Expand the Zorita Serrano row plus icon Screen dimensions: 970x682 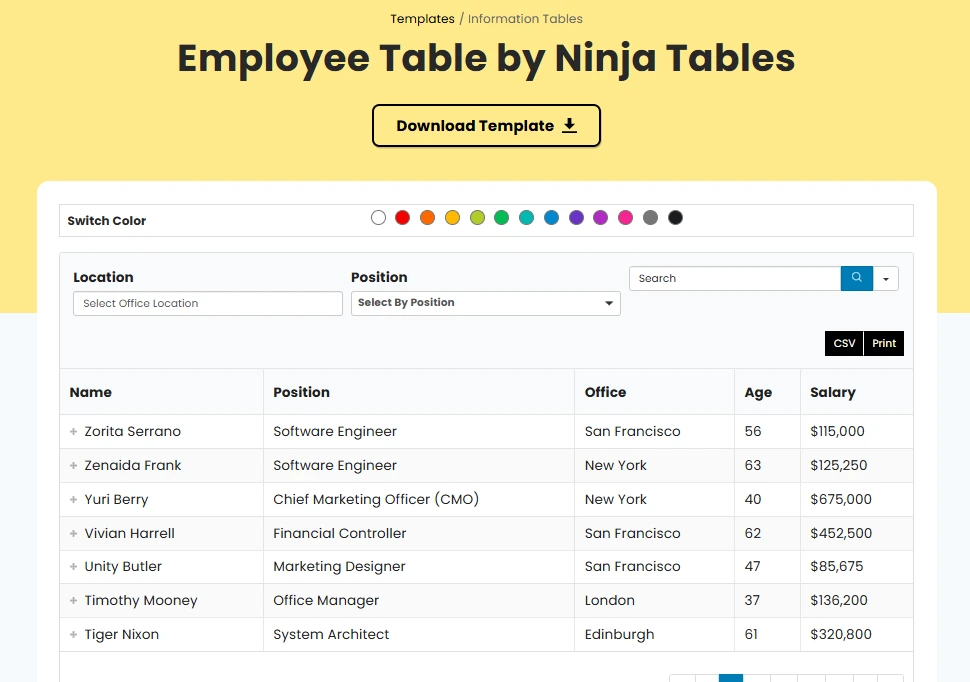[73, 431]
